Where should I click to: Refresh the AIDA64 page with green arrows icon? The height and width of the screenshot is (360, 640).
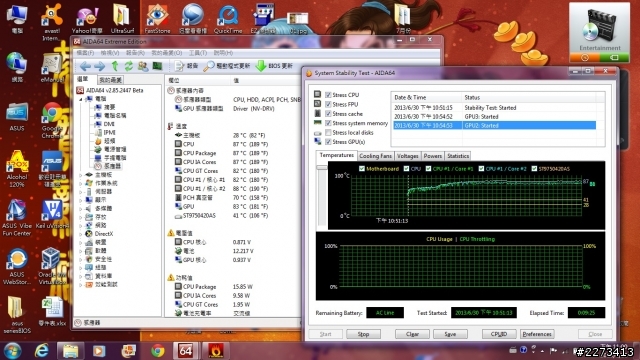pyautogui.click(x=129, y=66)
